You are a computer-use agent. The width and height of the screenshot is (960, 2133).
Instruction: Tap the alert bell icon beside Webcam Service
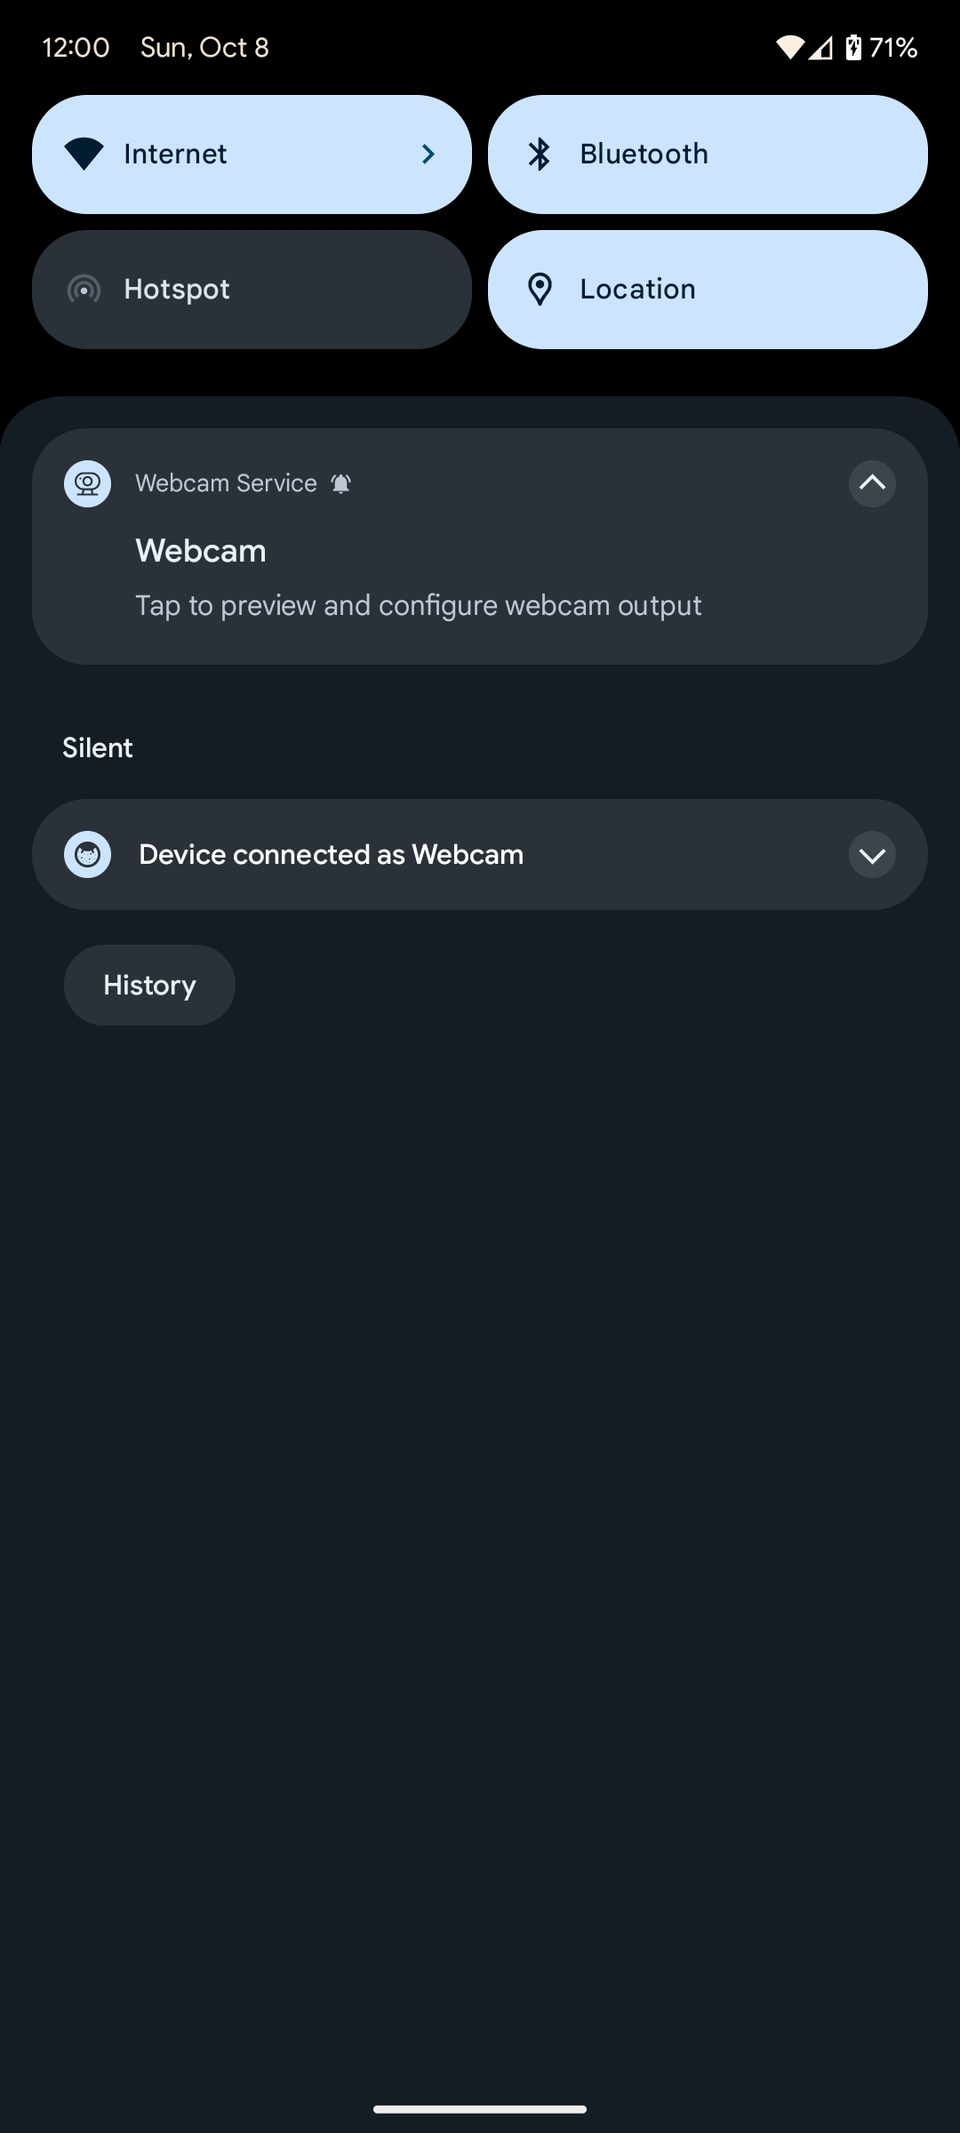click(341, 484)
